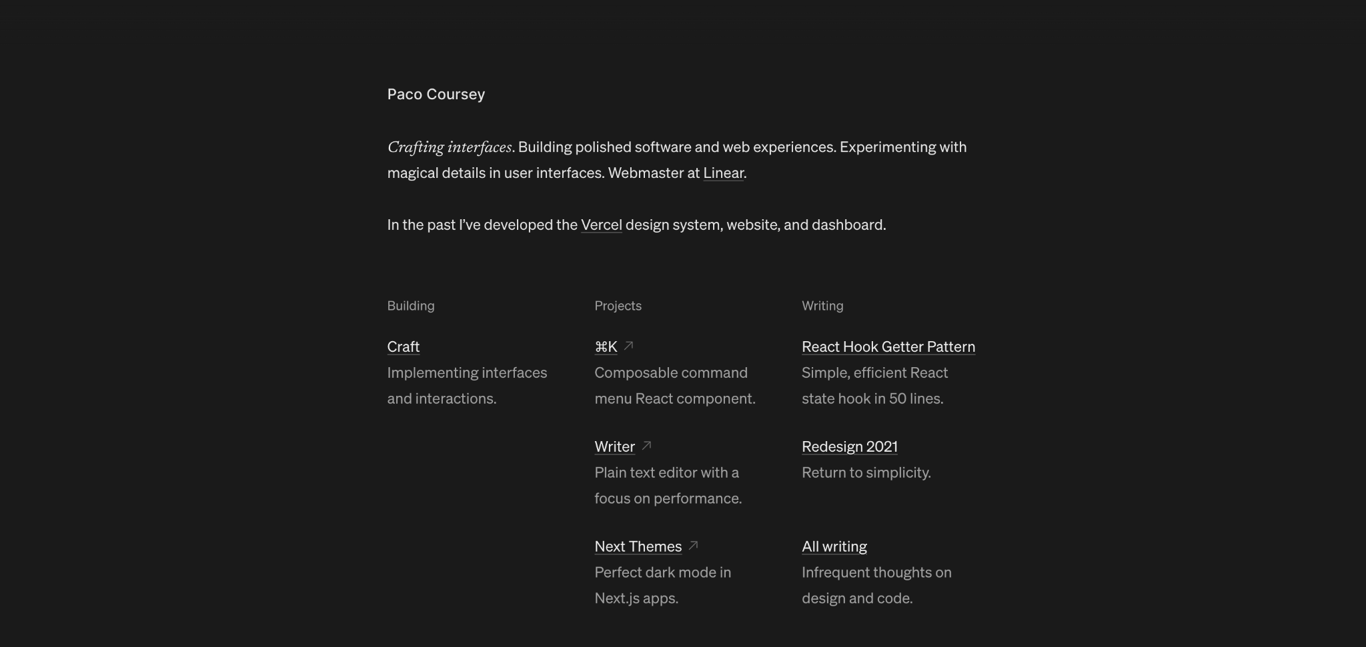The image size is (1366, 647).
Task: Click the 'Return to simplicity' description
Action: click(x=866, y=473)
